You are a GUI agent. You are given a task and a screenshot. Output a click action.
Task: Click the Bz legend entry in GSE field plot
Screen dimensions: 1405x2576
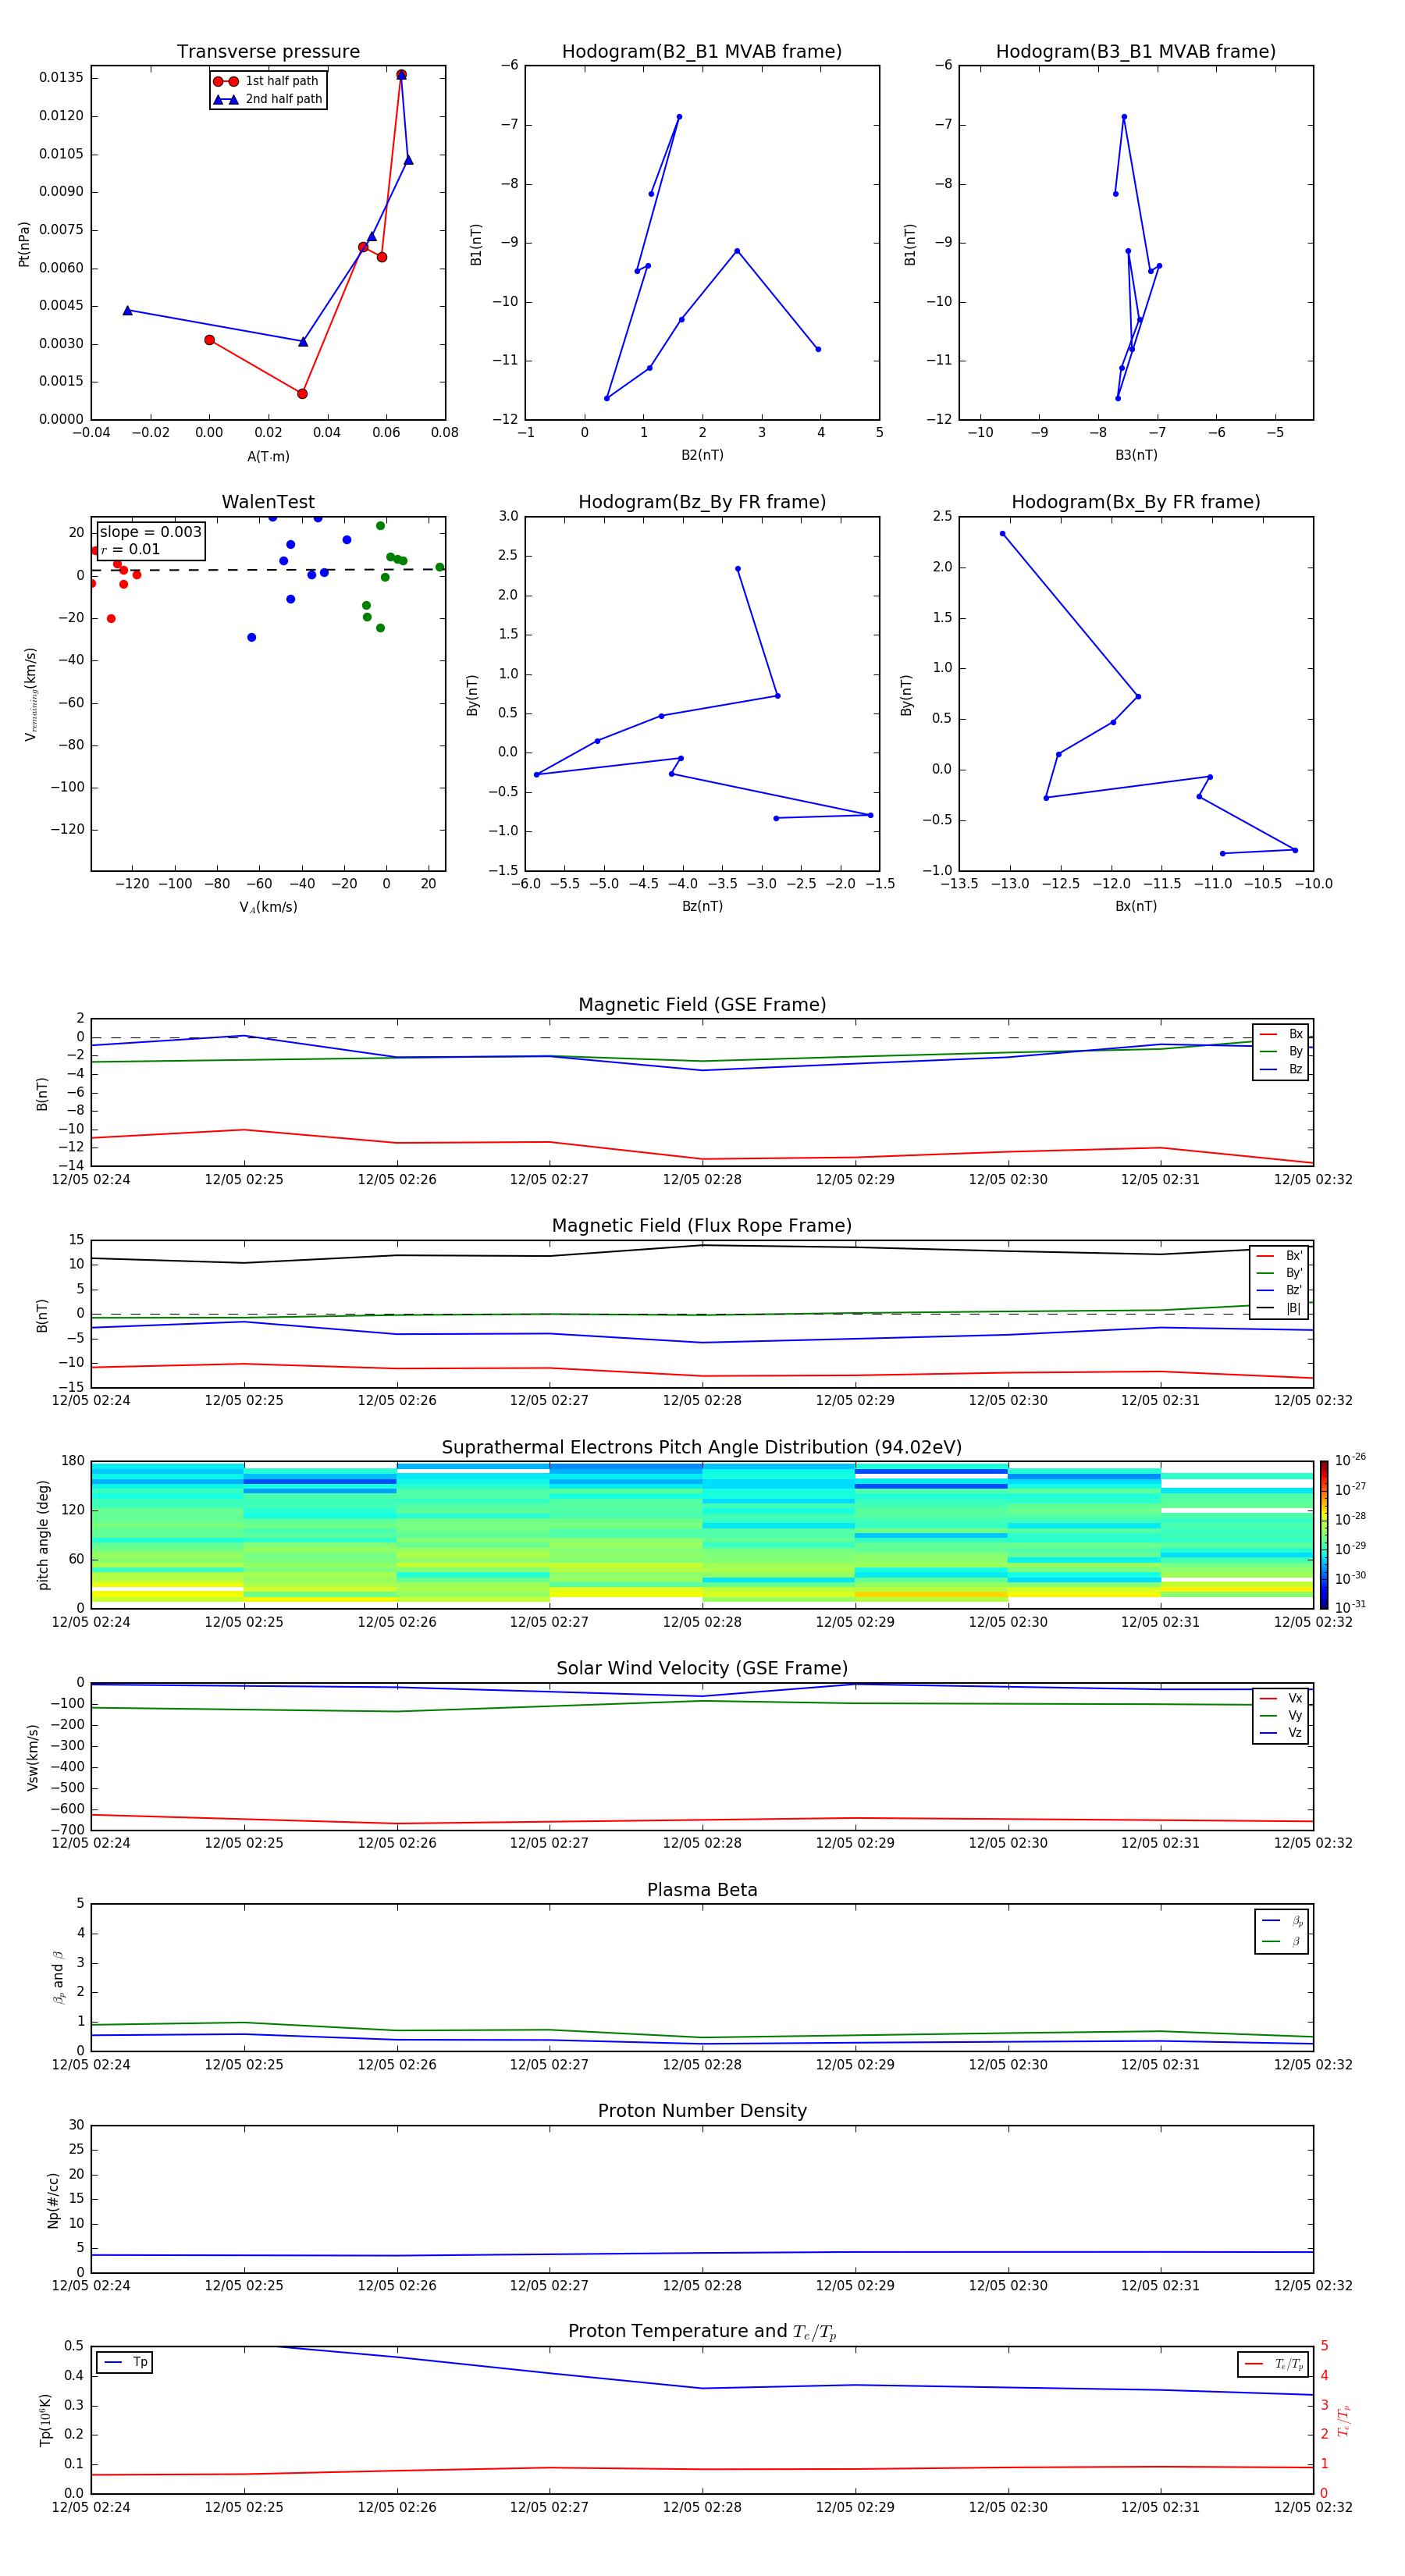click(1281, 1070)
